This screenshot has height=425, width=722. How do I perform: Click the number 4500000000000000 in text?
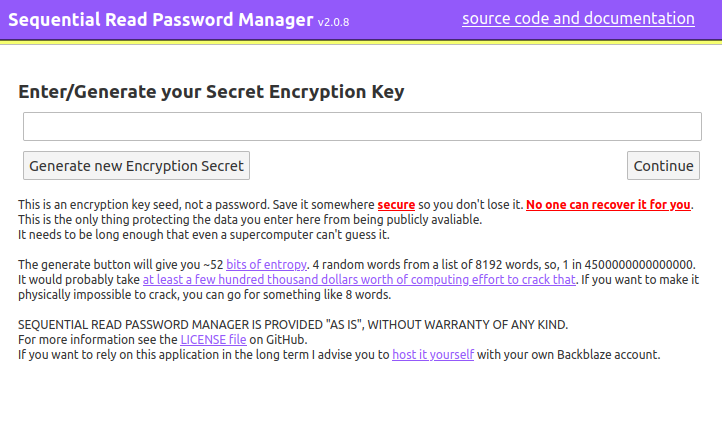639,265
